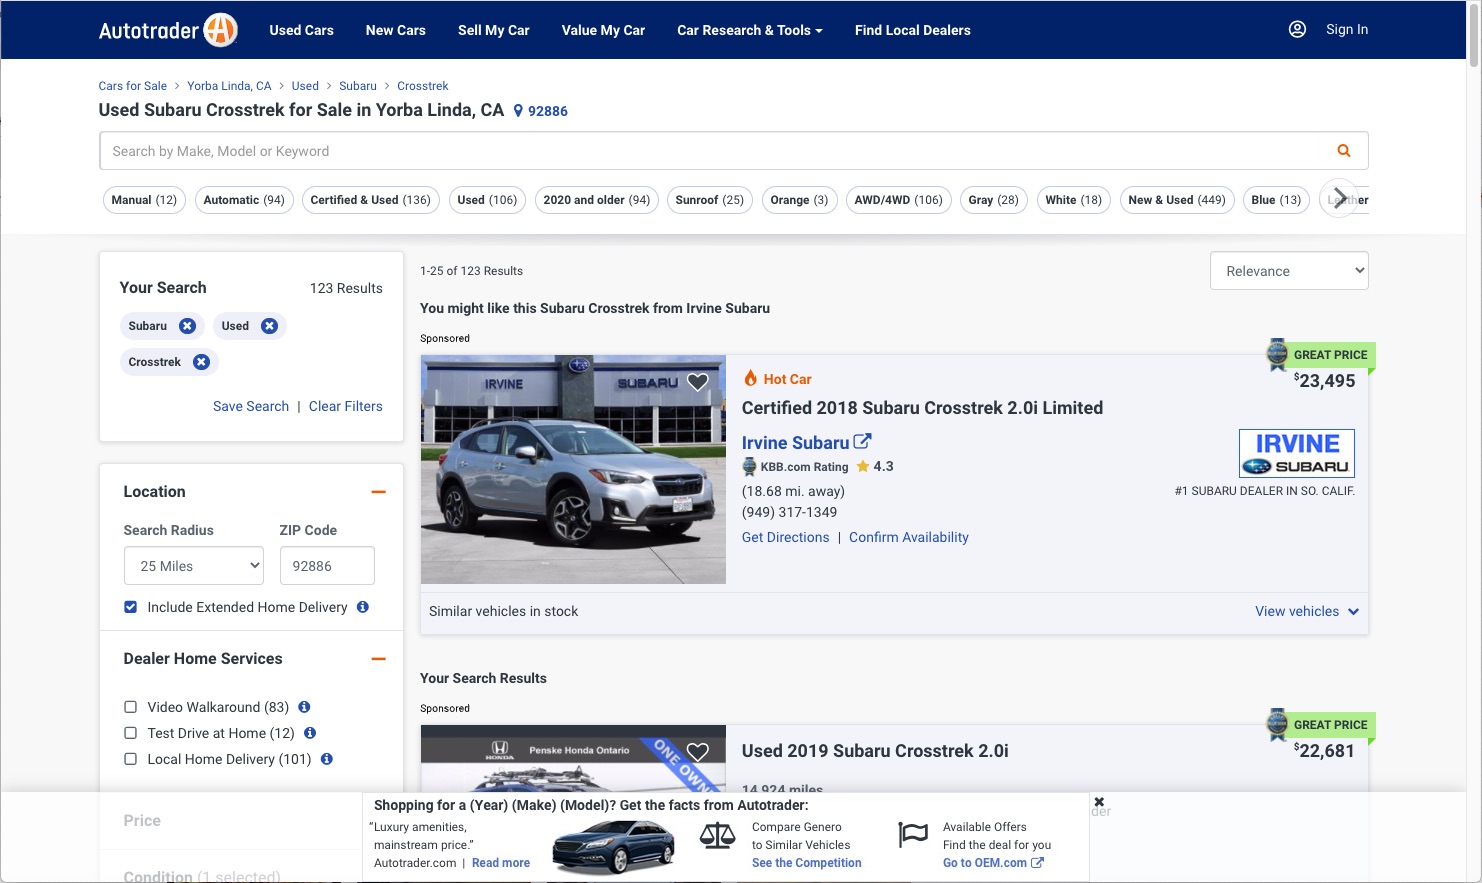Open New Cars in navigation bar

point(396,30)
